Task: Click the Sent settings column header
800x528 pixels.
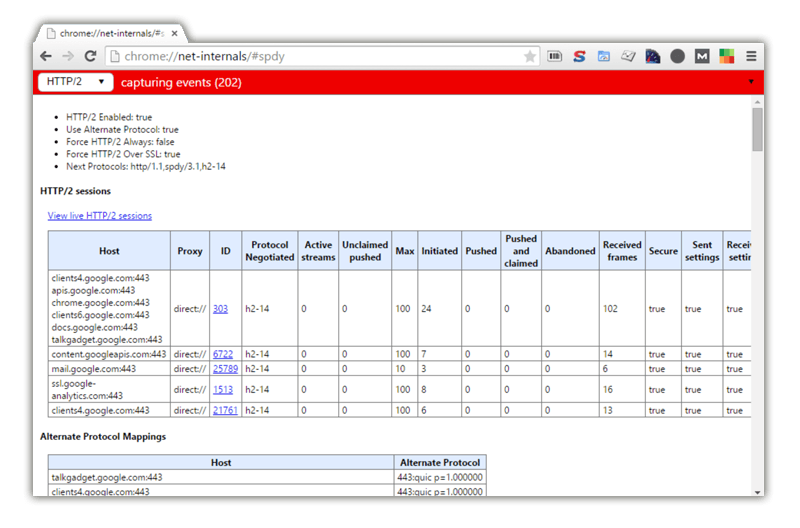Action: coord(702,251)
